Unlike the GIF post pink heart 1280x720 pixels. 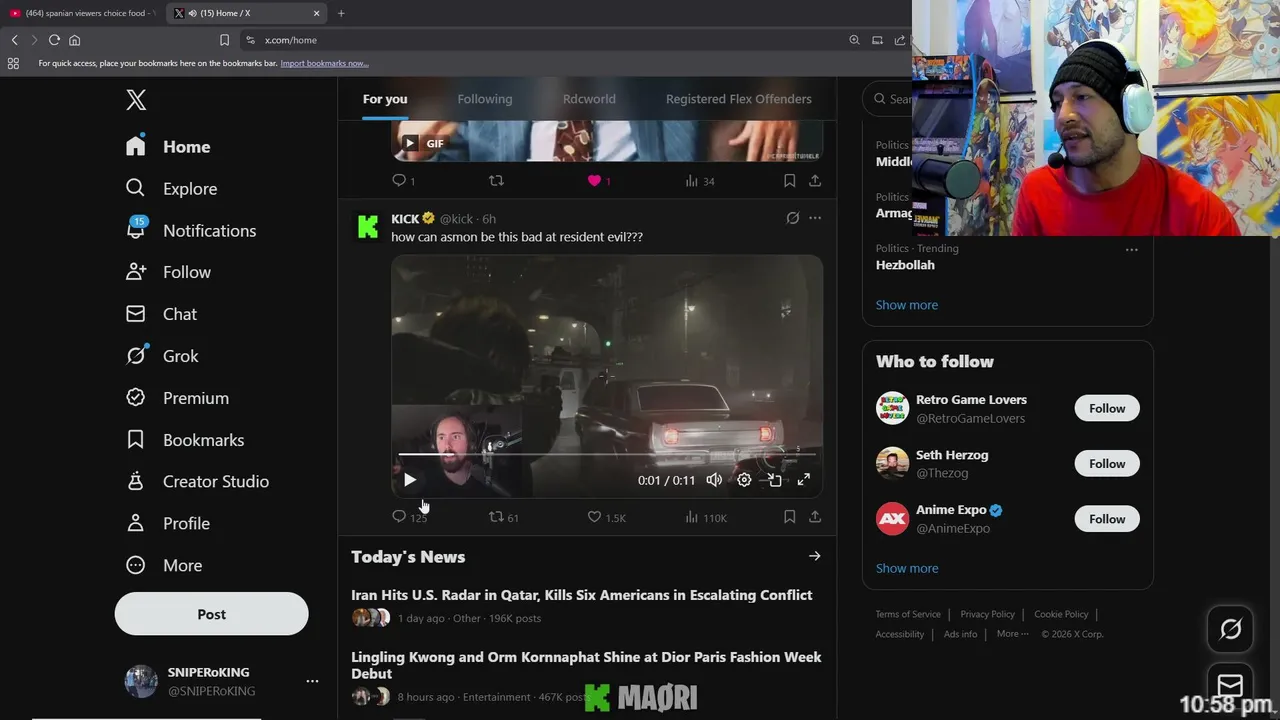(x=594, y=181)
